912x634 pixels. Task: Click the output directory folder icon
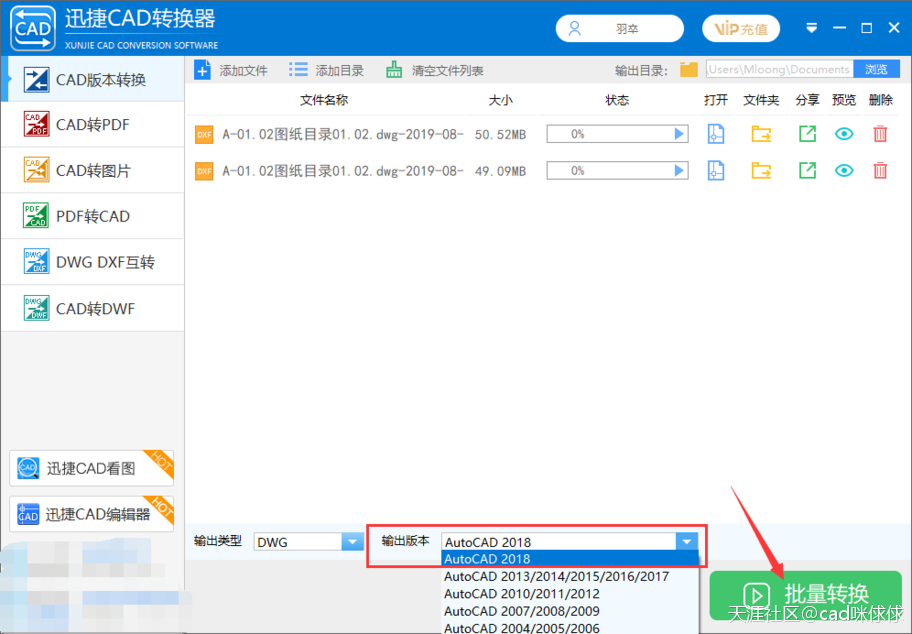(x=688, y=70)
